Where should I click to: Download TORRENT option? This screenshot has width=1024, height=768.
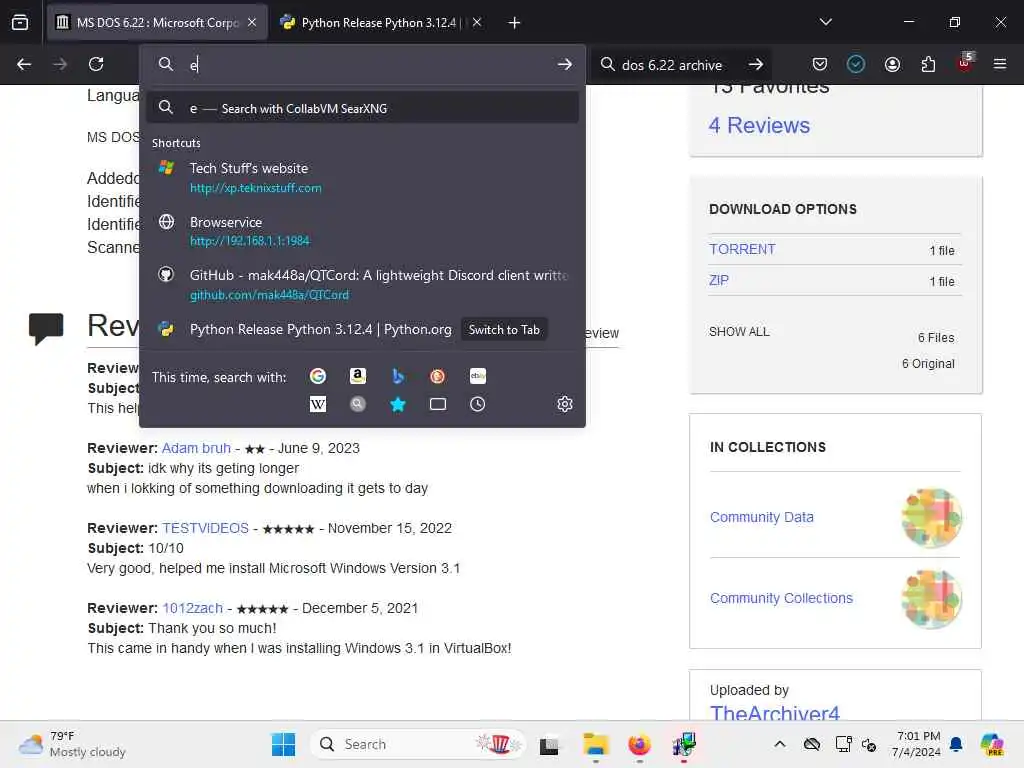point(742,249)
